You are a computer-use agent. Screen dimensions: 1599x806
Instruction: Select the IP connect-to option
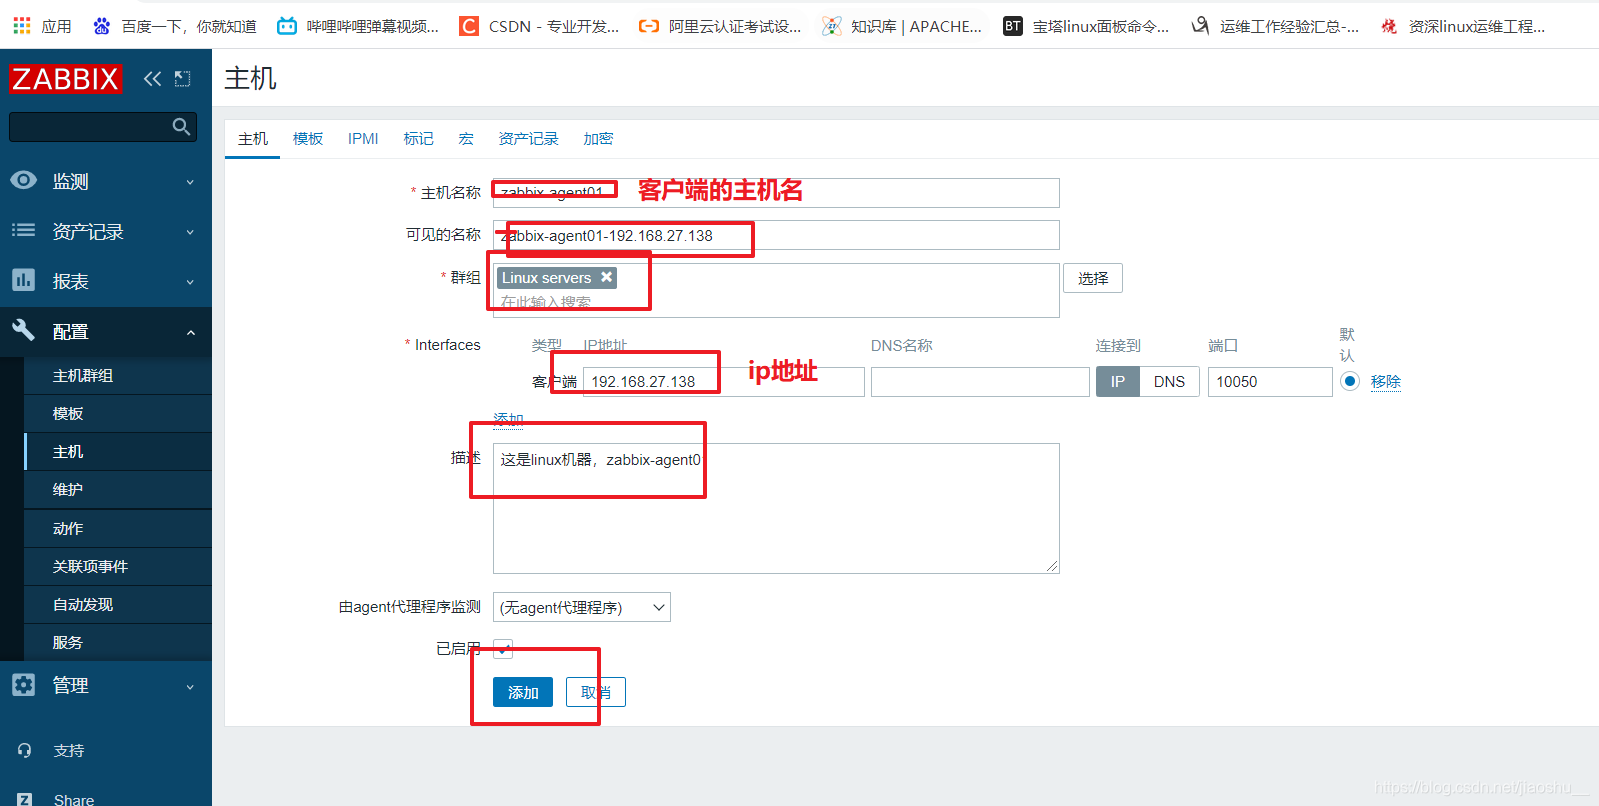click(x=1118, y=382)
